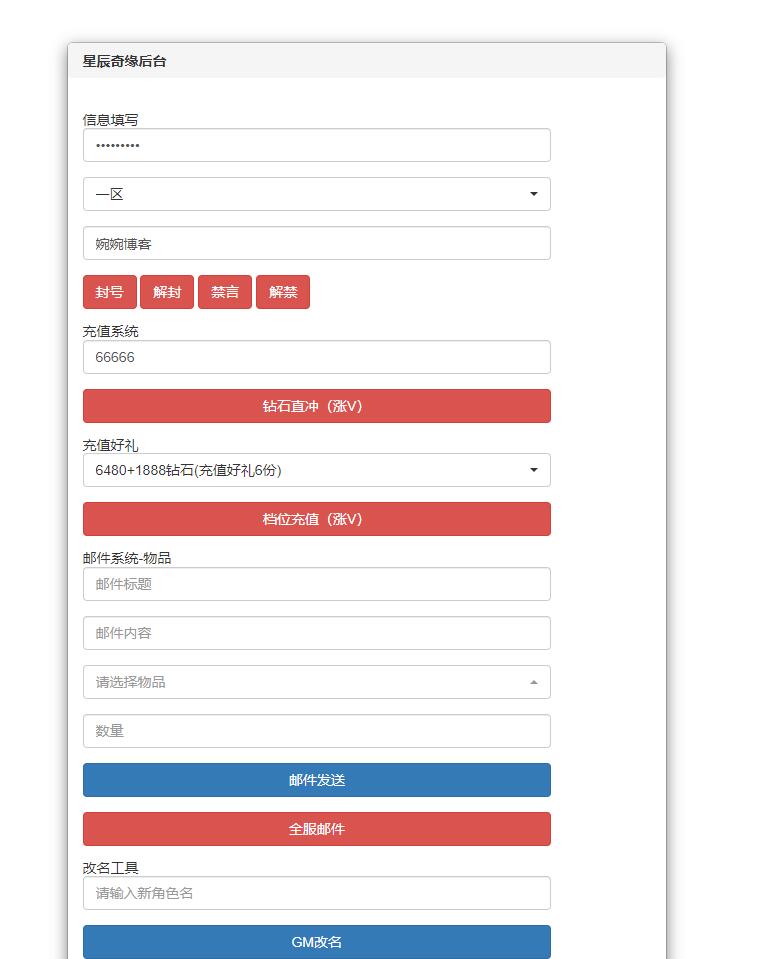
Task: Click the 数量 quantity field
Action: click(x=316, y=731)
